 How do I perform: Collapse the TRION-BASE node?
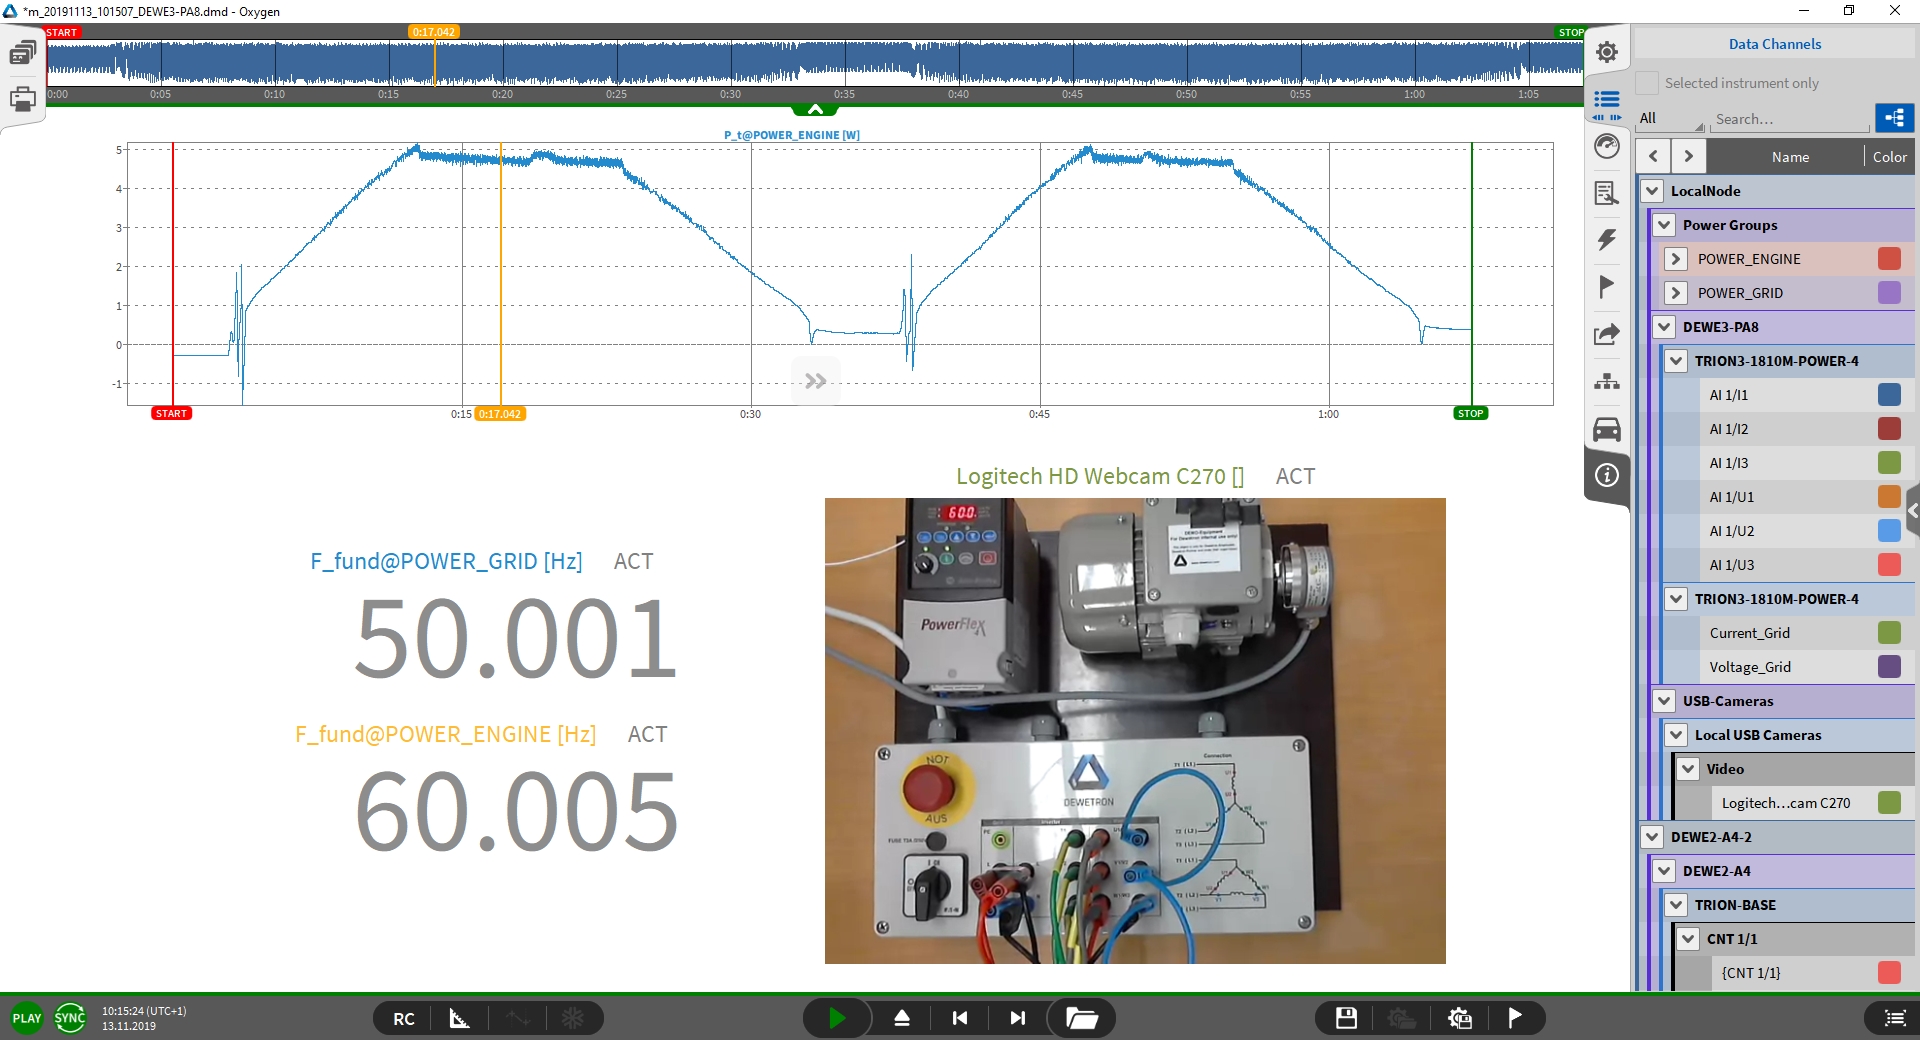1676,905
